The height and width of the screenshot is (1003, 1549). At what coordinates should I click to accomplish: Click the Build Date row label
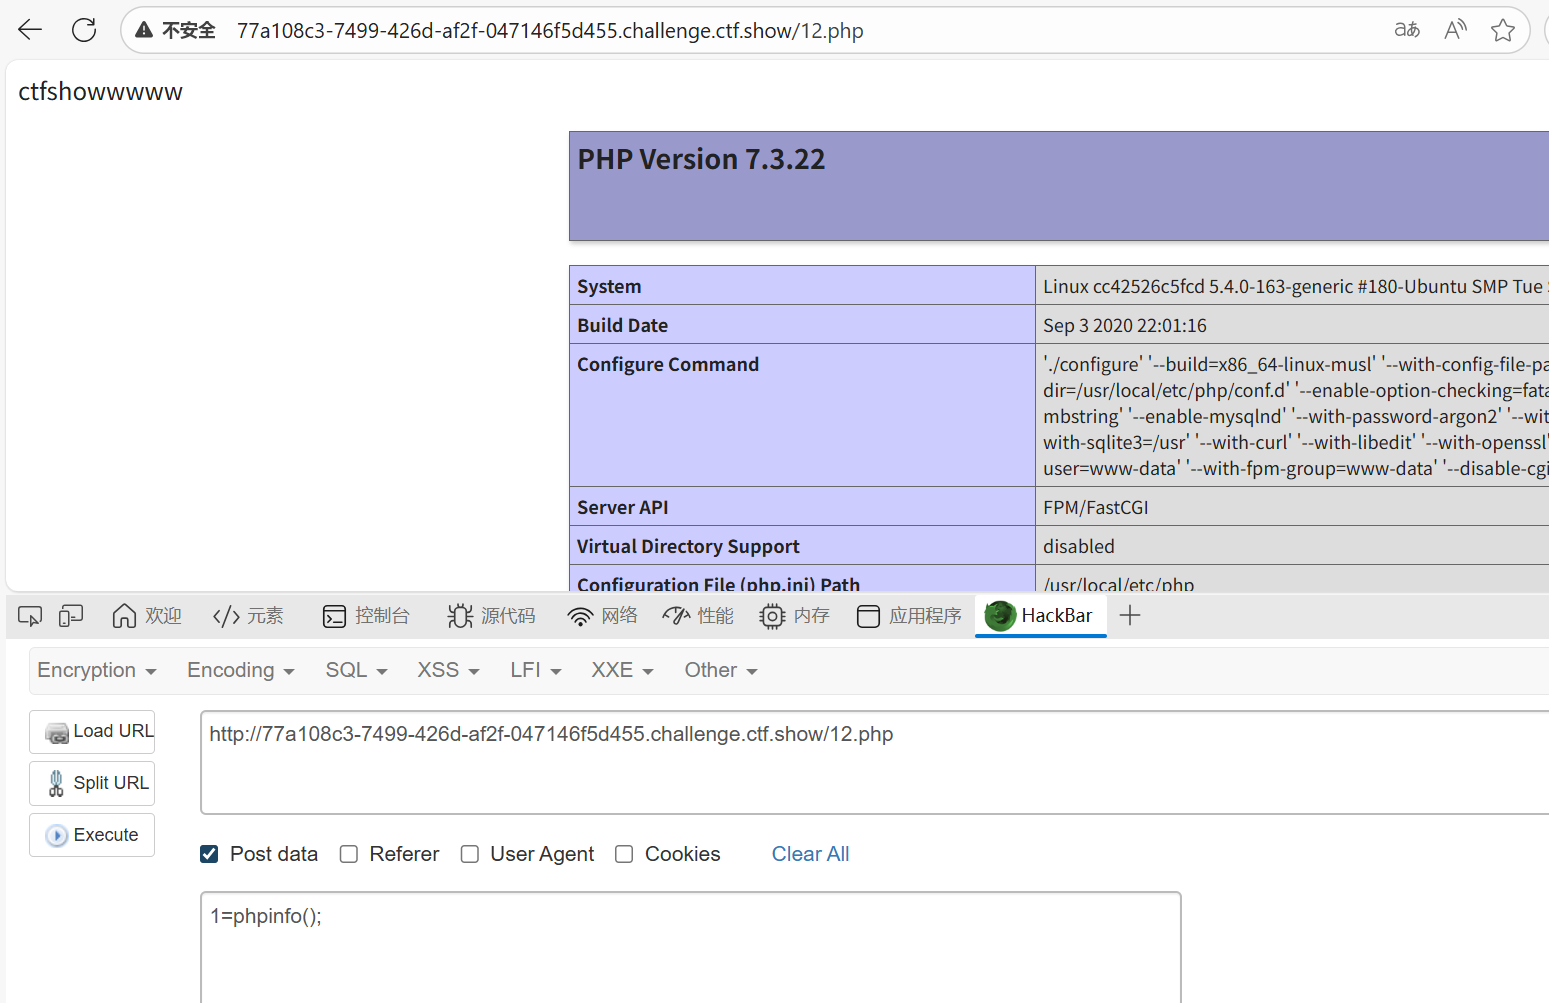[622, 325]
